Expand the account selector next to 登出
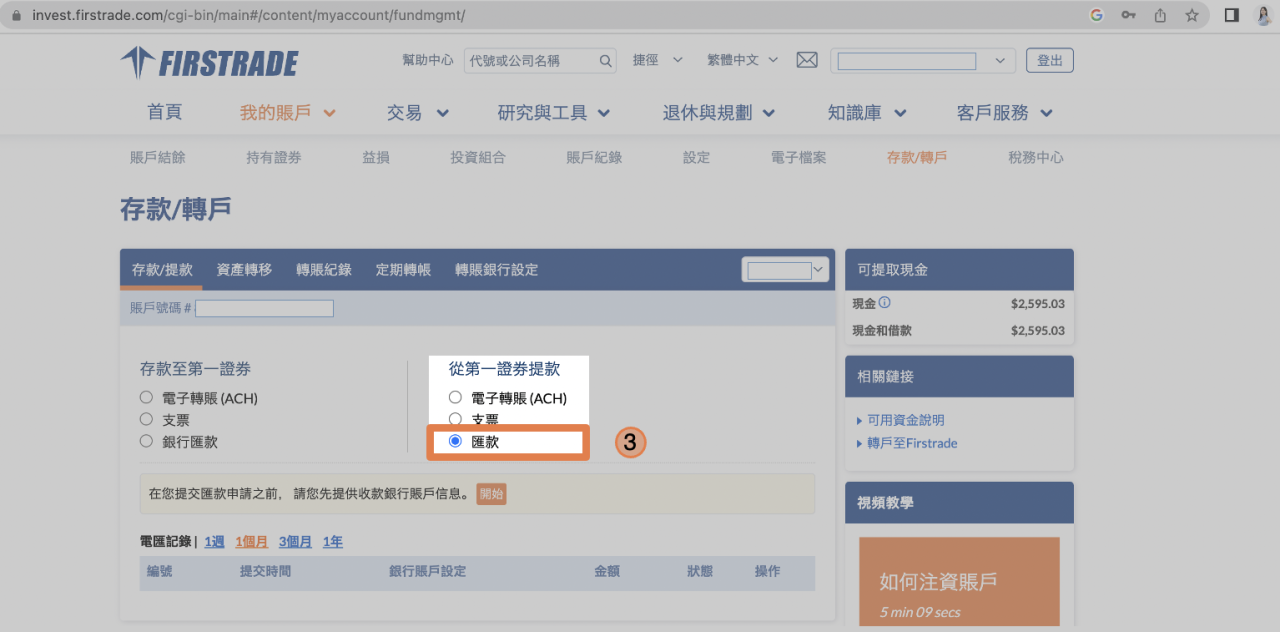The height and width of the screenshot is (632, 1280). (999, 60)
